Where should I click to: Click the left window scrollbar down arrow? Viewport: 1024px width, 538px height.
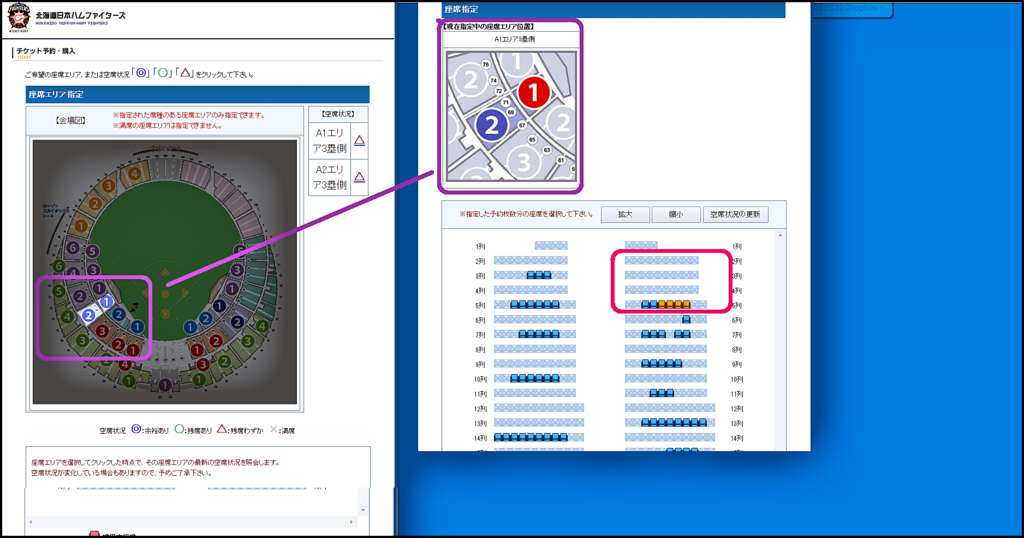pos(363,510)
